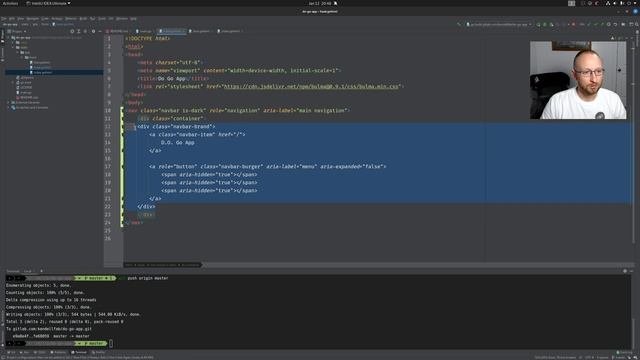Switch to the README.md editor tab
The height and width of the screenshot is (360, 640).
[118, 31]
